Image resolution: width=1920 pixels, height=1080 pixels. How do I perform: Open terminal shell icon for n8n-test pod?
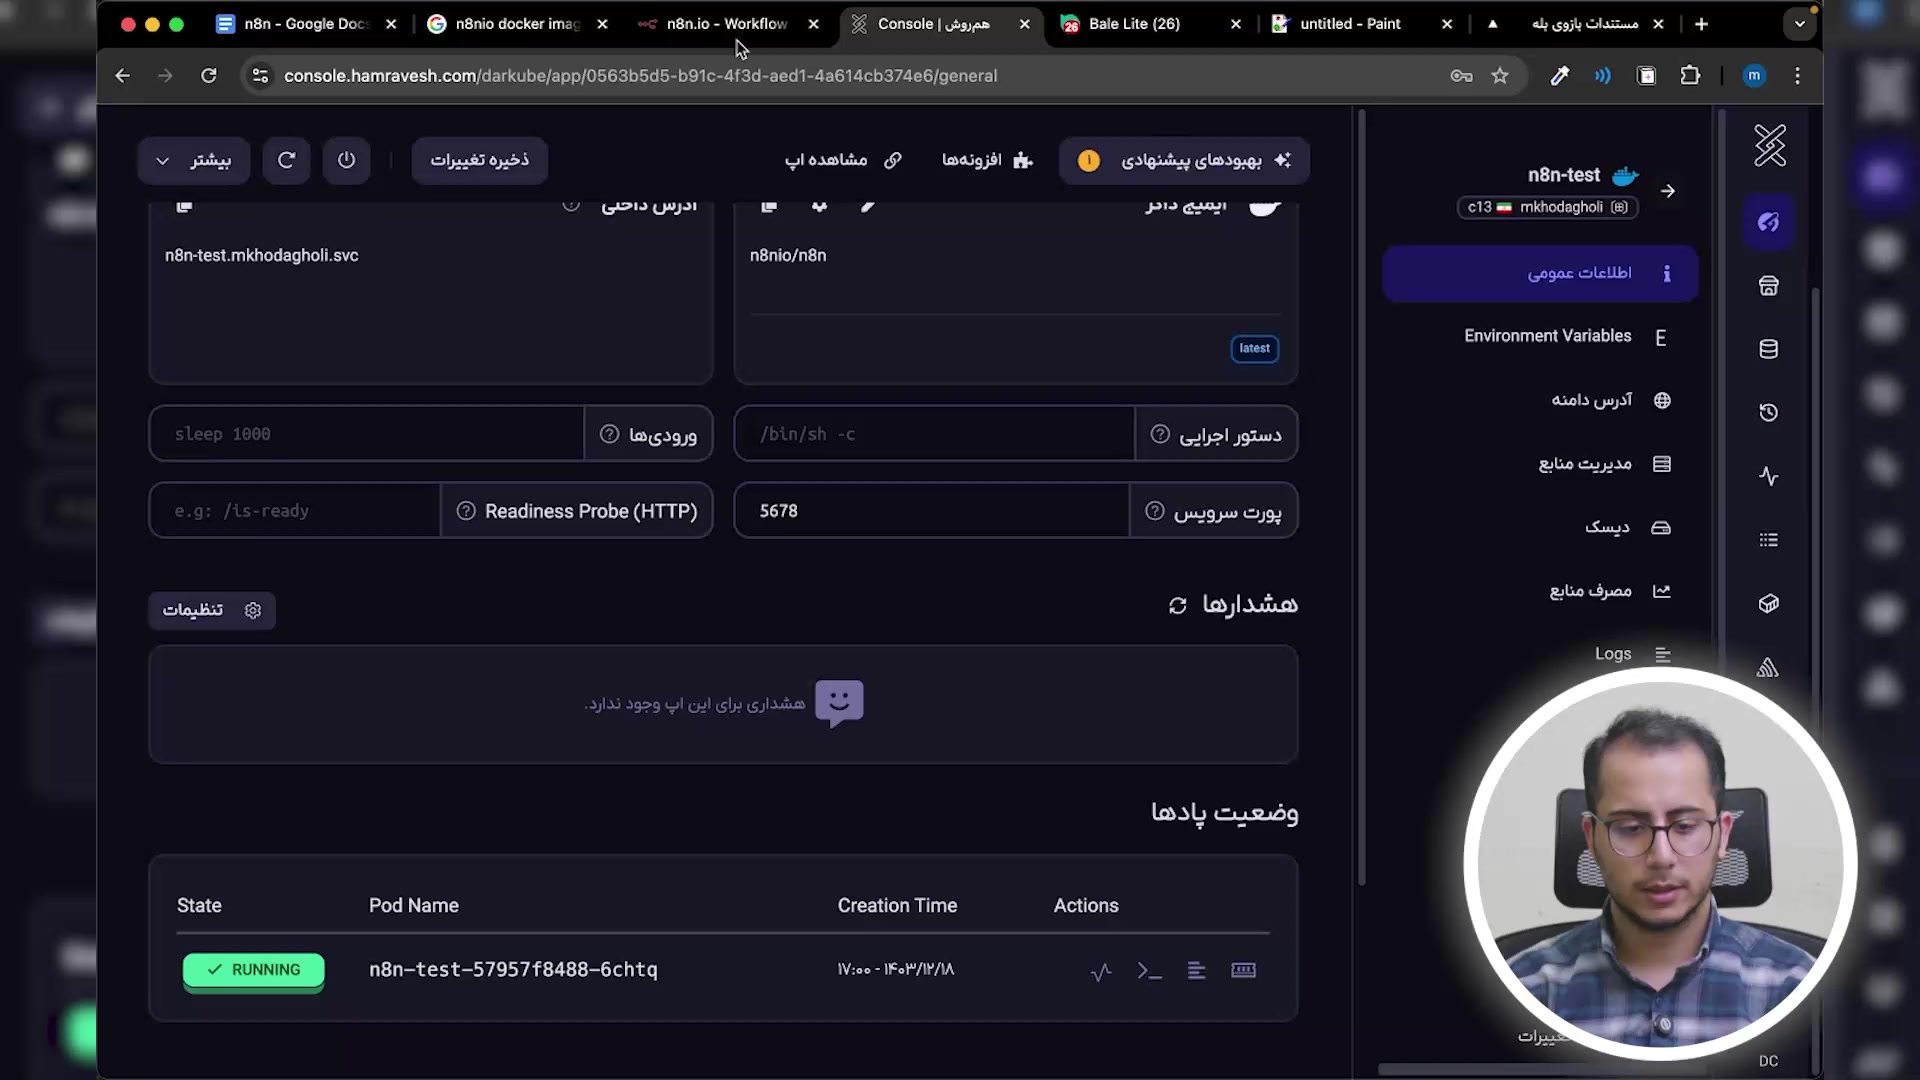click(1149, 971)
